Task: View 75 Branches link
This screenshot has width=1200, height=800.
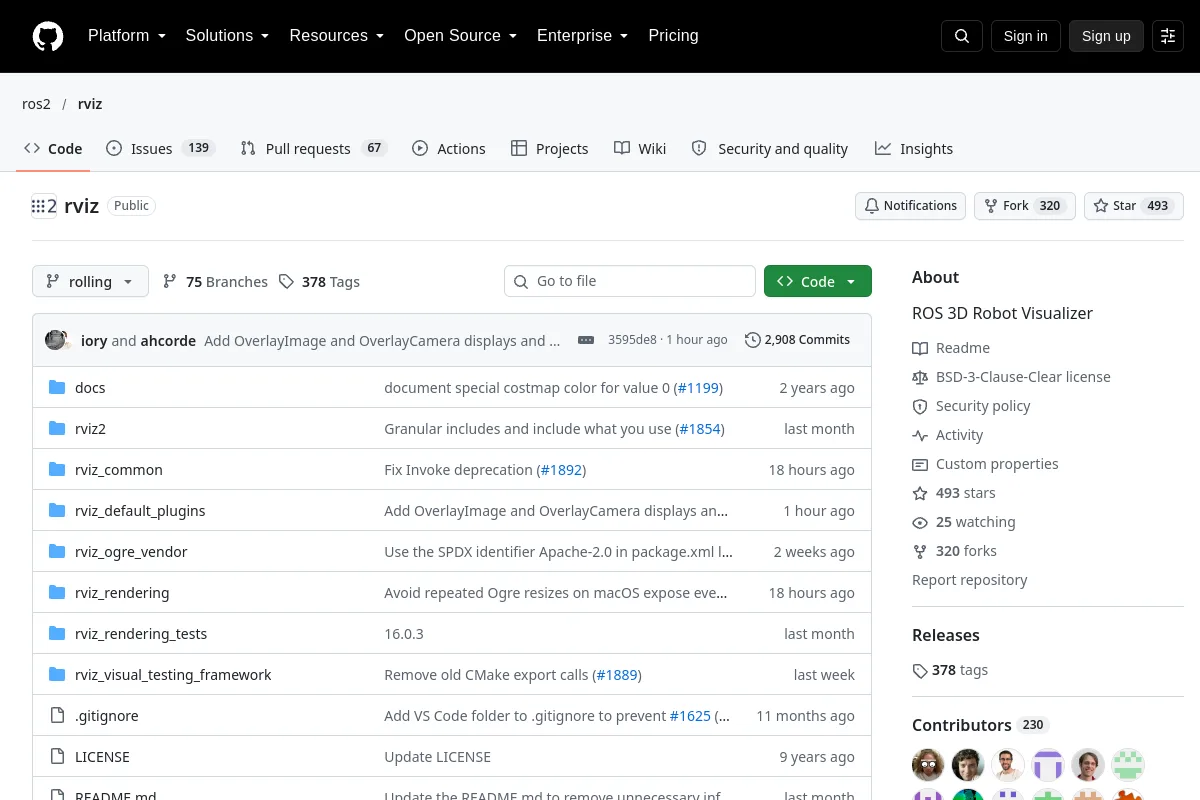Action: 215,282
